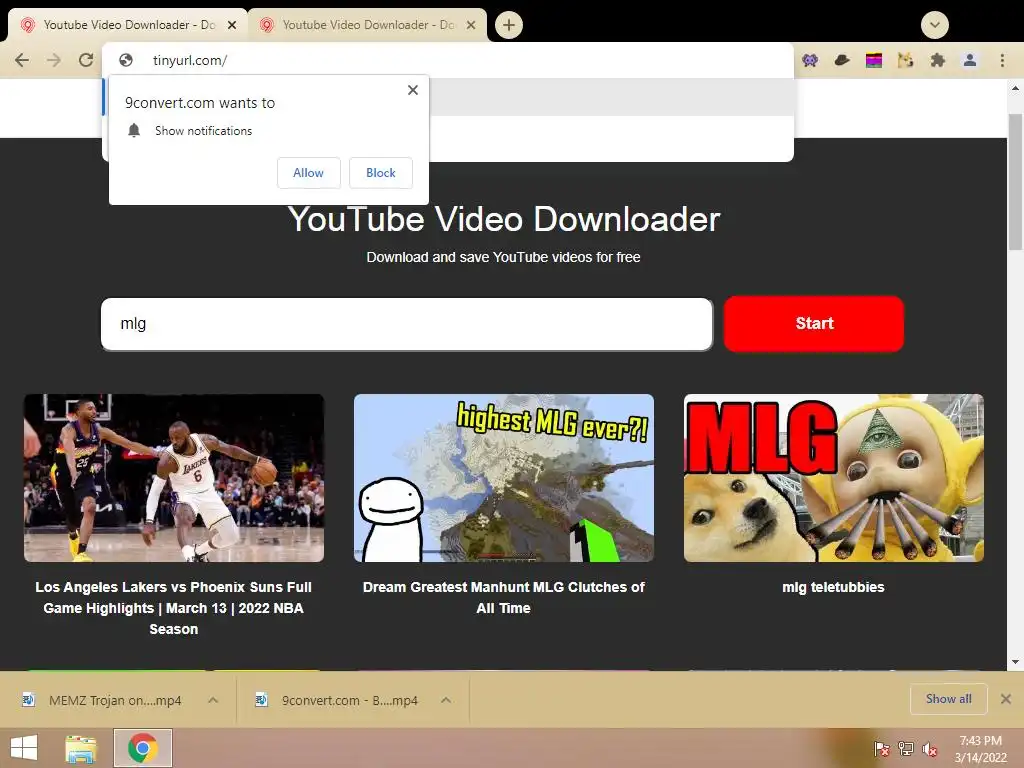Image resolution: width=1024 pixels, height=768 pixels.
Task: Open File Explorer from the taskbar
Action: coord(80,748)
